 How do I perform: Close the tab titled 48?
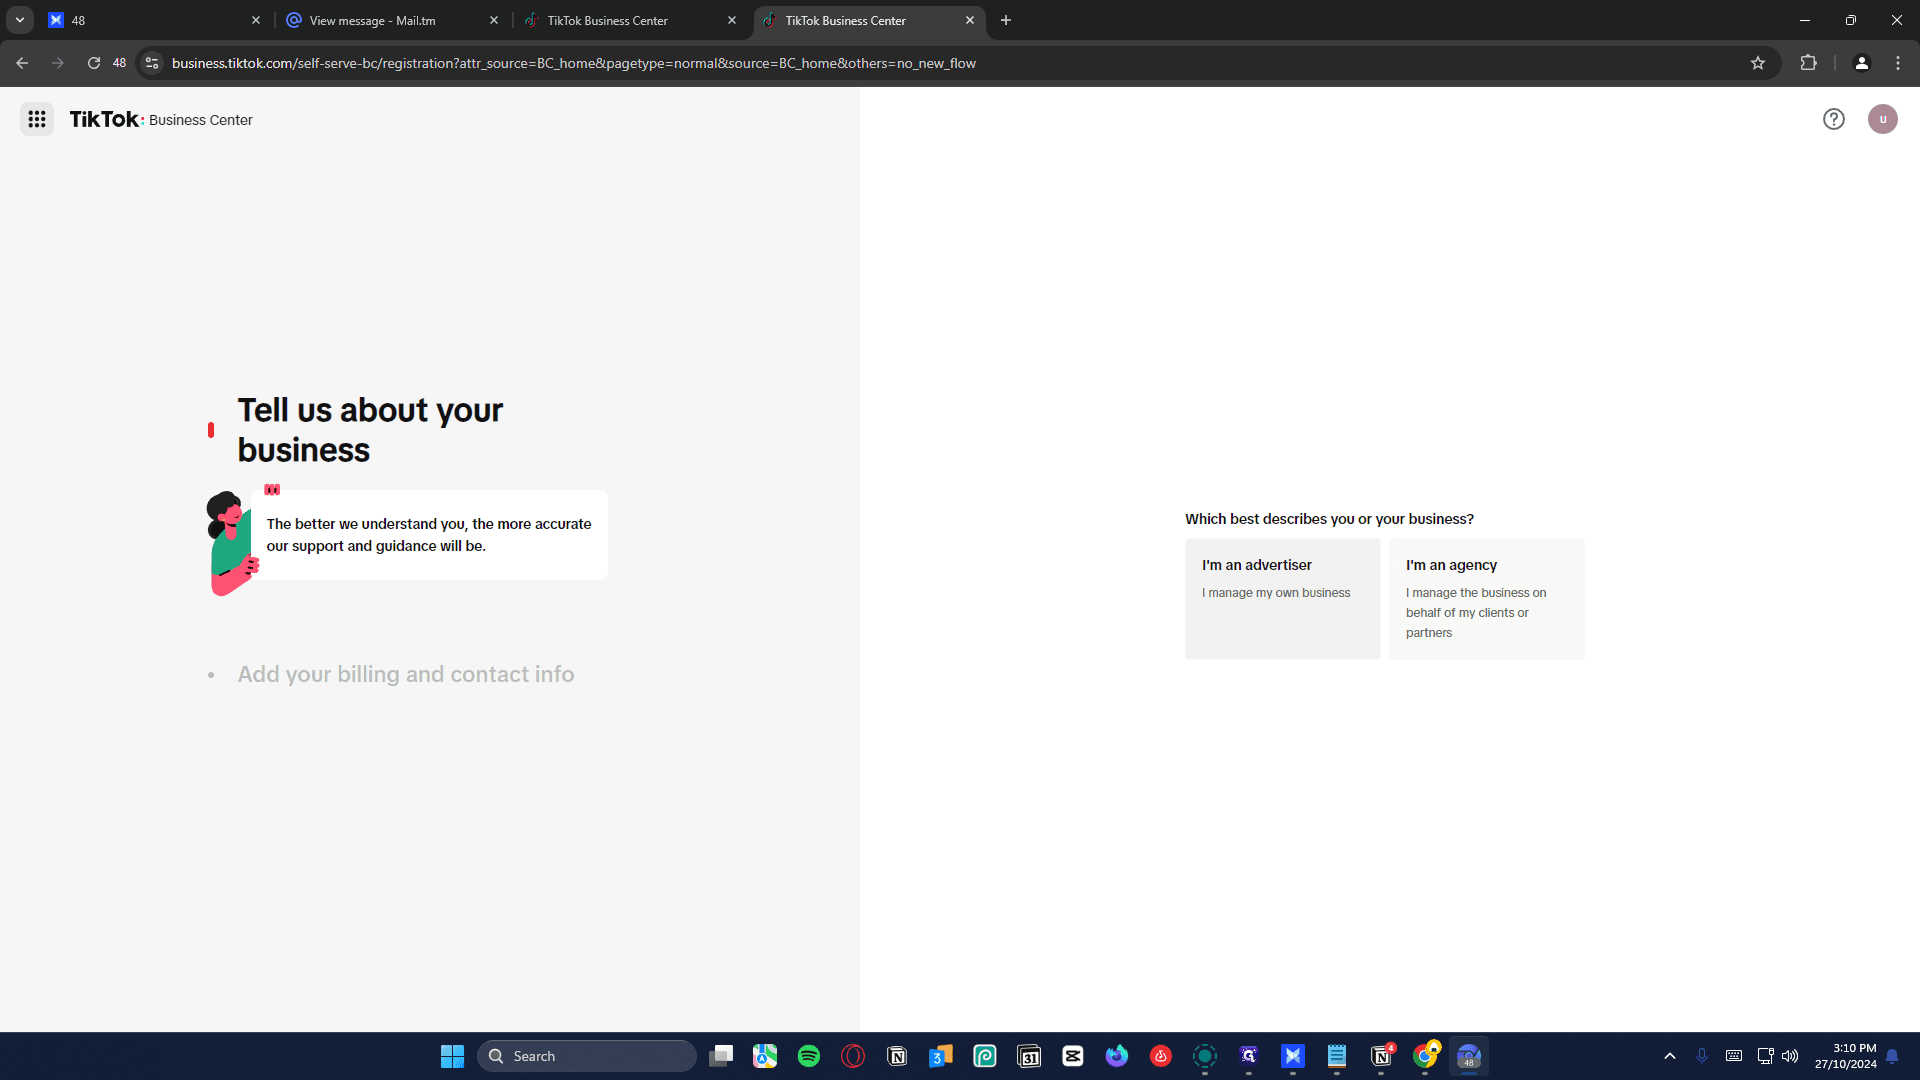coord(256,20)
